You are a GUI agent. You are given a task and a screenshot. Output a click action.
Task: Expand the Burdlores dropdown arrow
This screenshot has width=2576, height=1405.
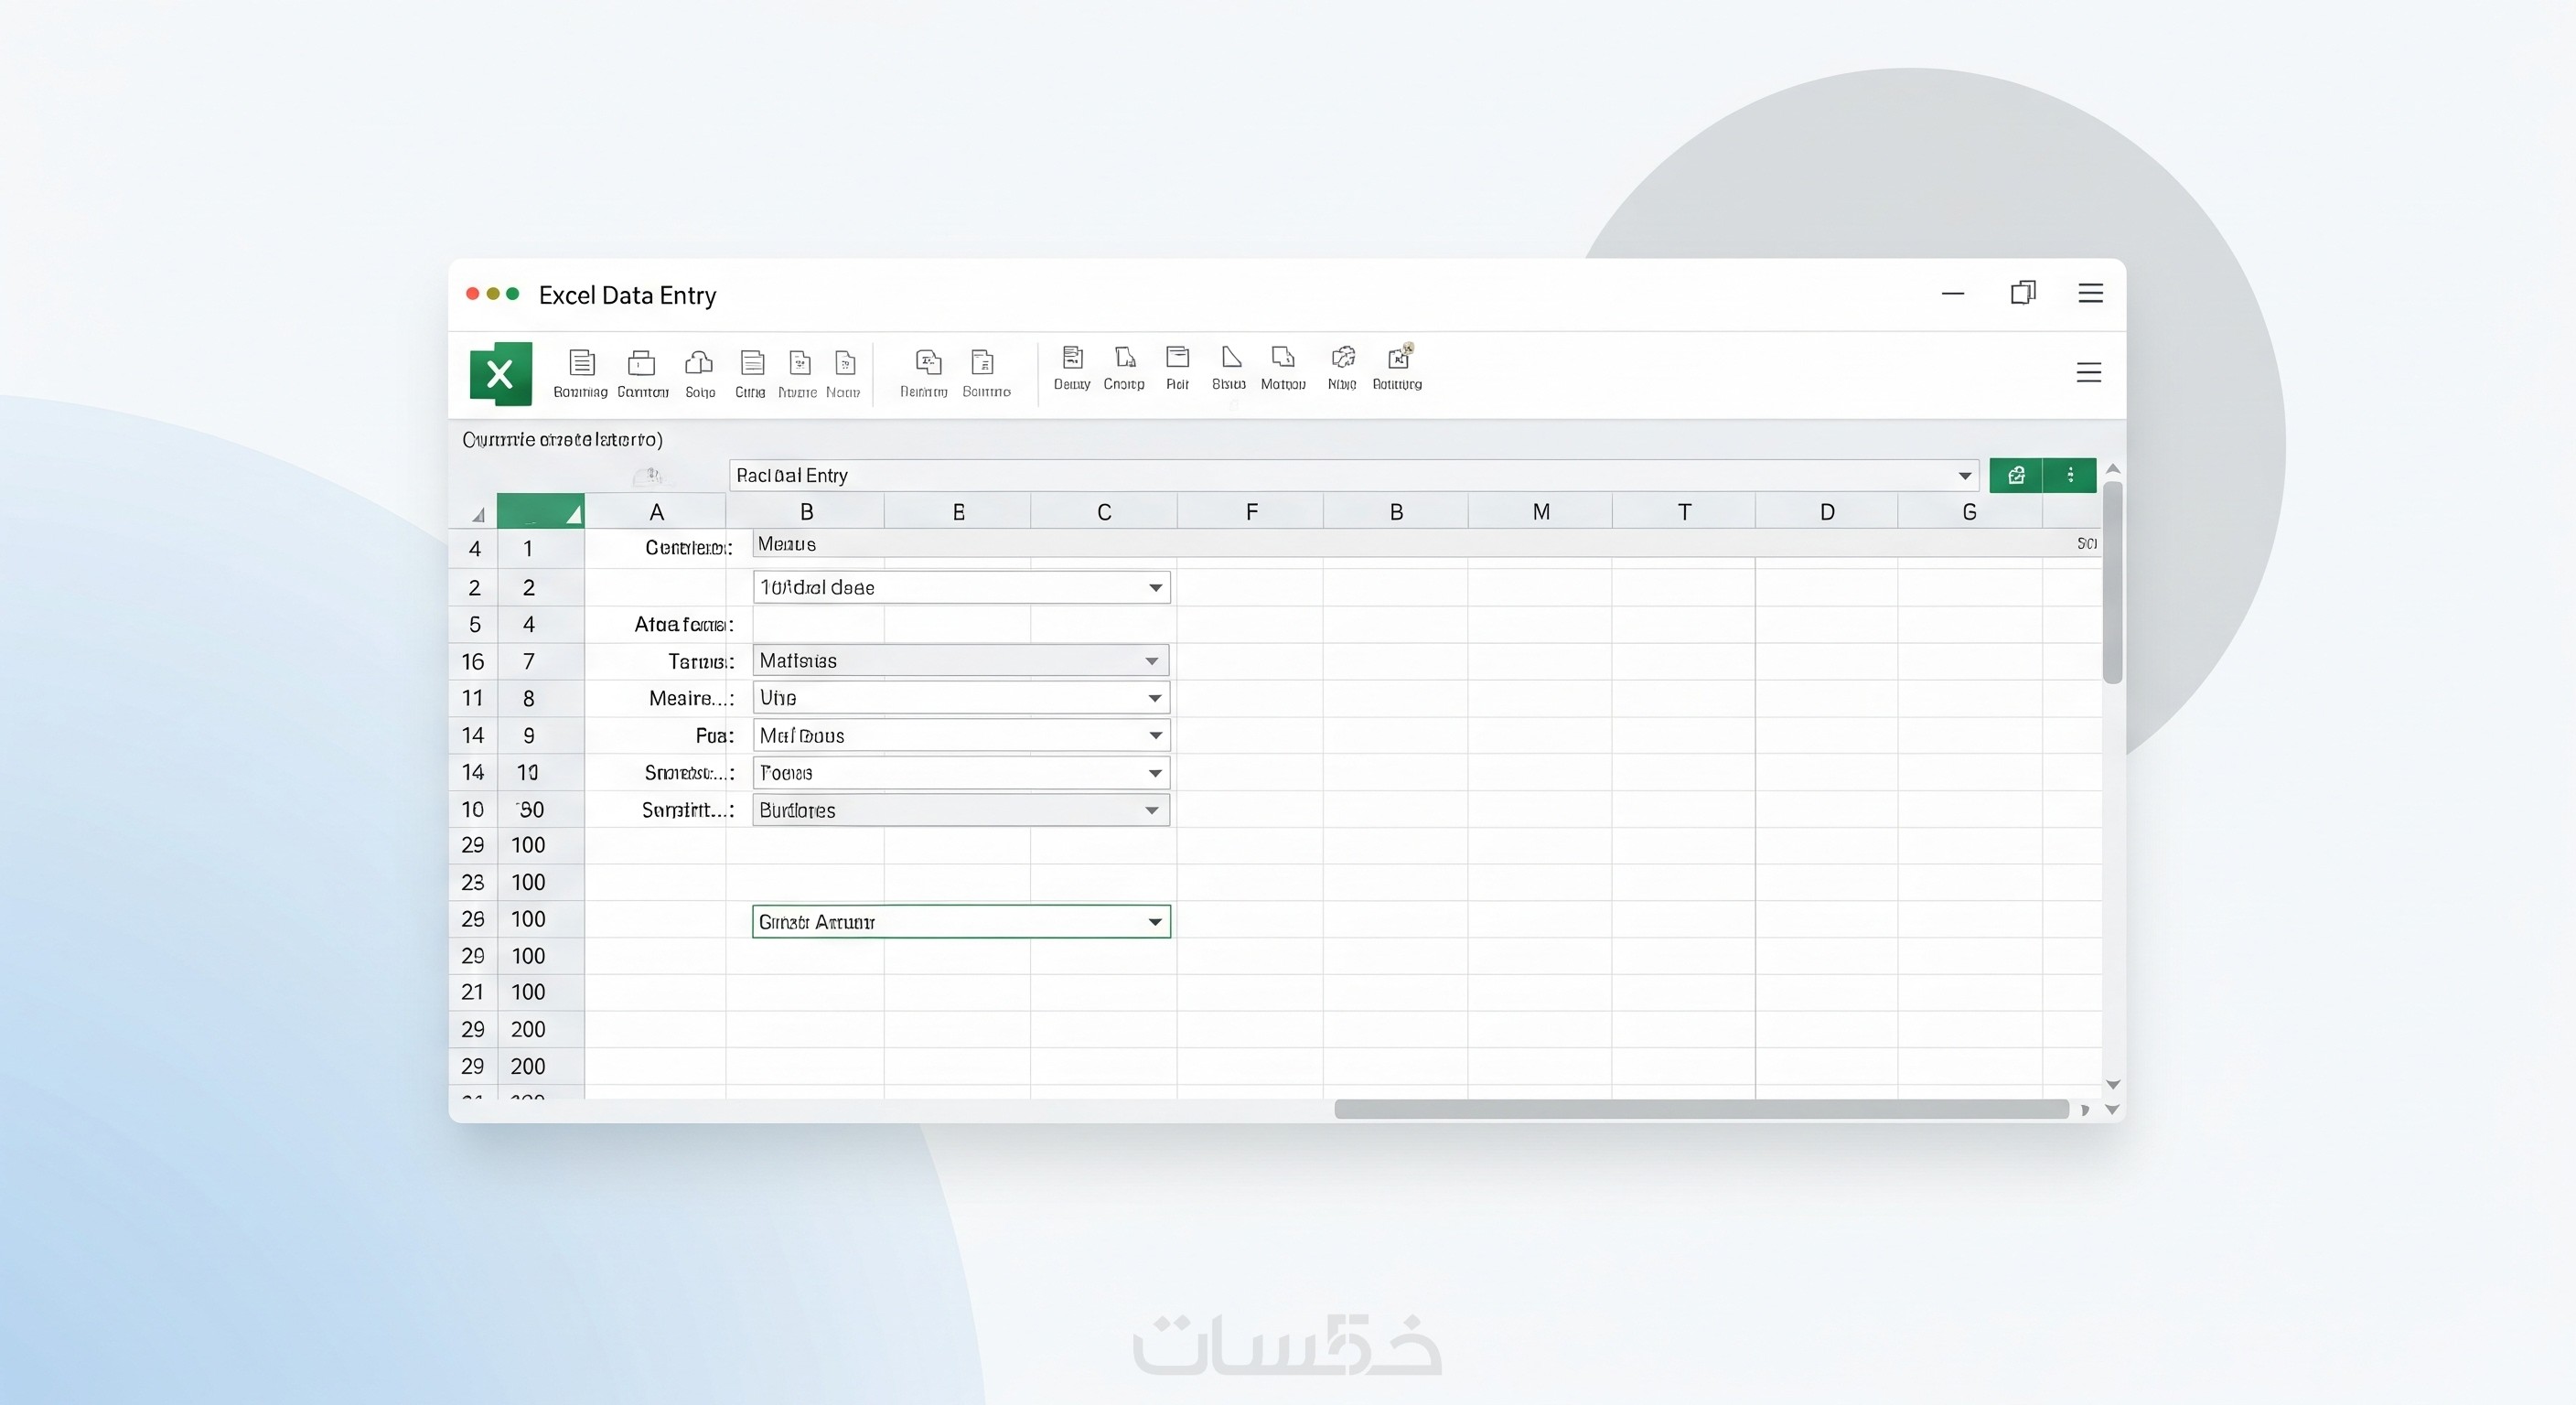pyautogui.click(x=1152, y=810)
